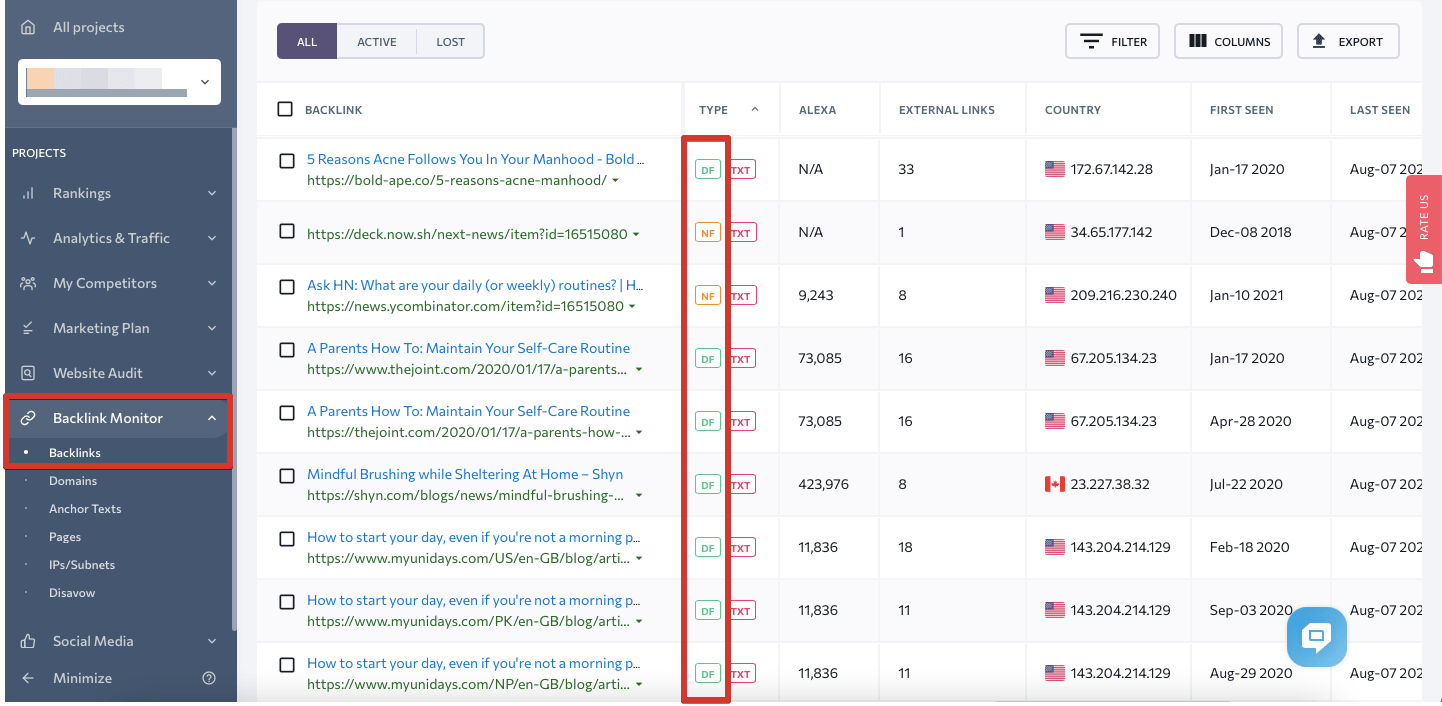Open the help question mark icon
Viewport: 1442px width, 706px height.
pos(209,678)
